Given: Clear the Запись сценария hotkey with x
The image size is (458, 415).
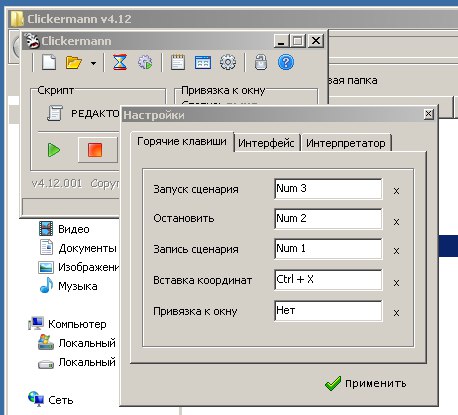Looking at the screenshot, I should [x=396, y=251].
